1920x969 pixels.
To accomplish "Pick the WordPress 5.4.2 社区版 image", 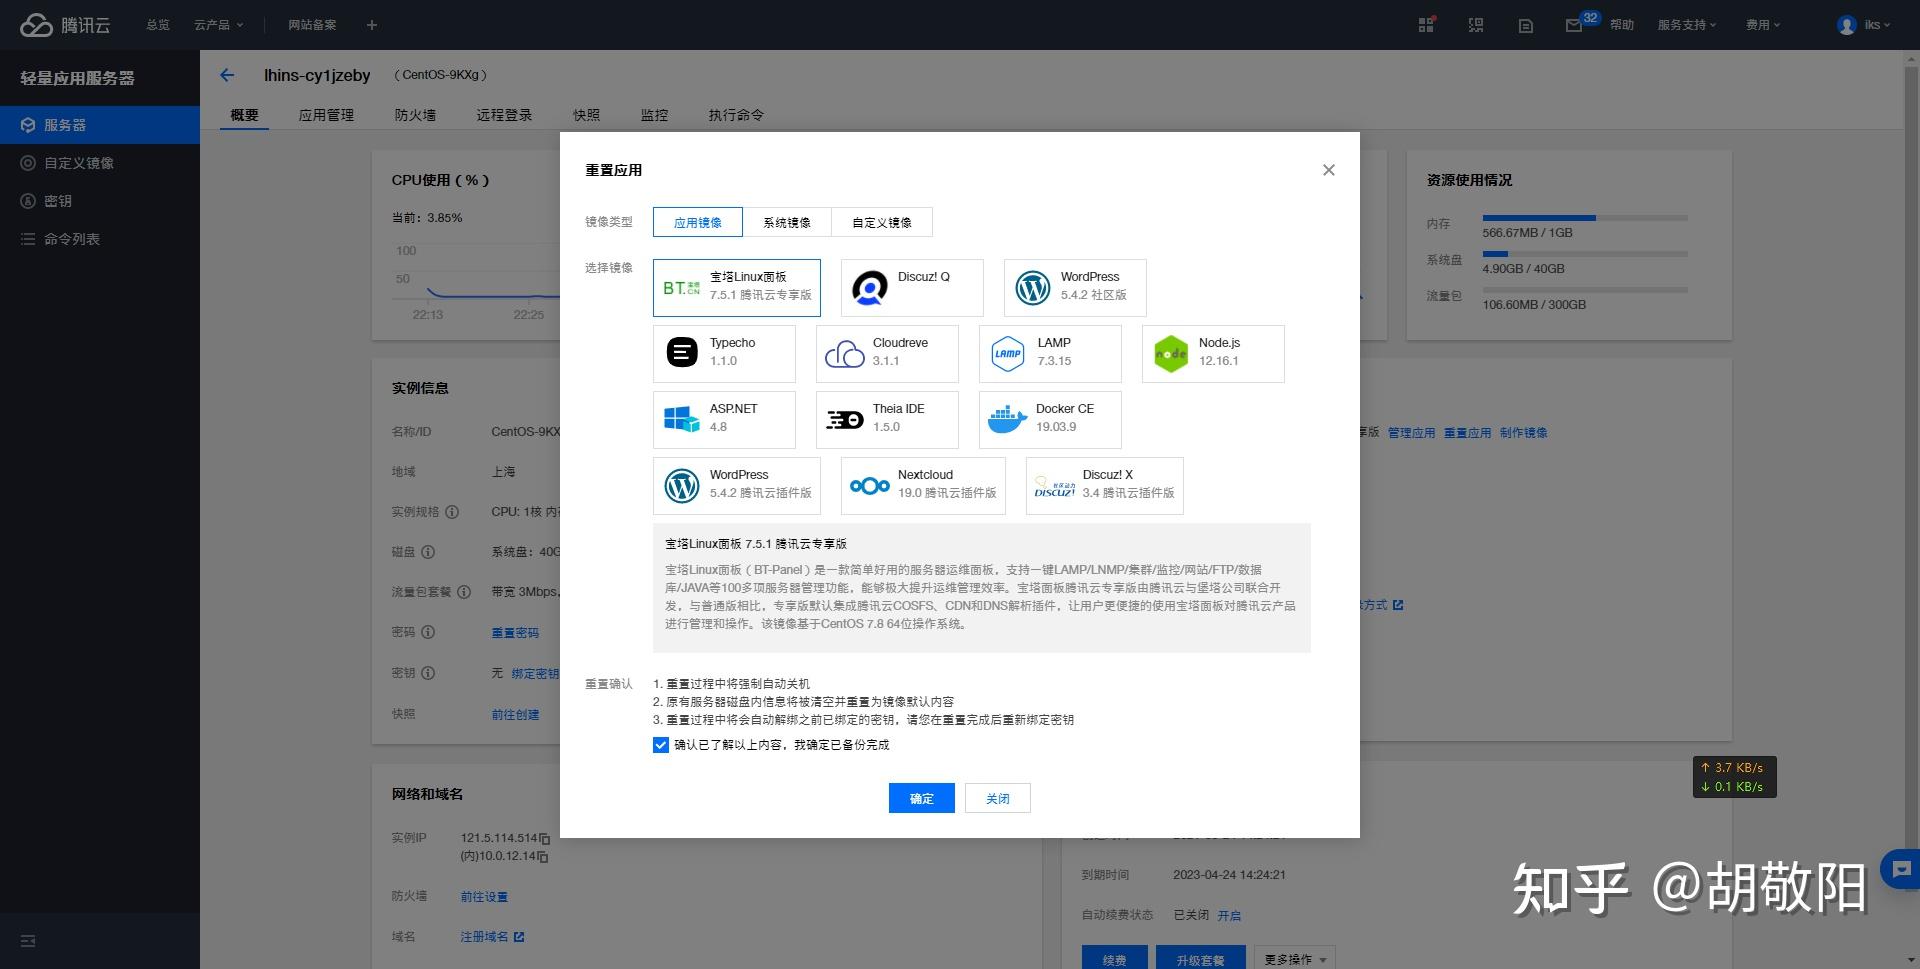I will point(1075,287).
